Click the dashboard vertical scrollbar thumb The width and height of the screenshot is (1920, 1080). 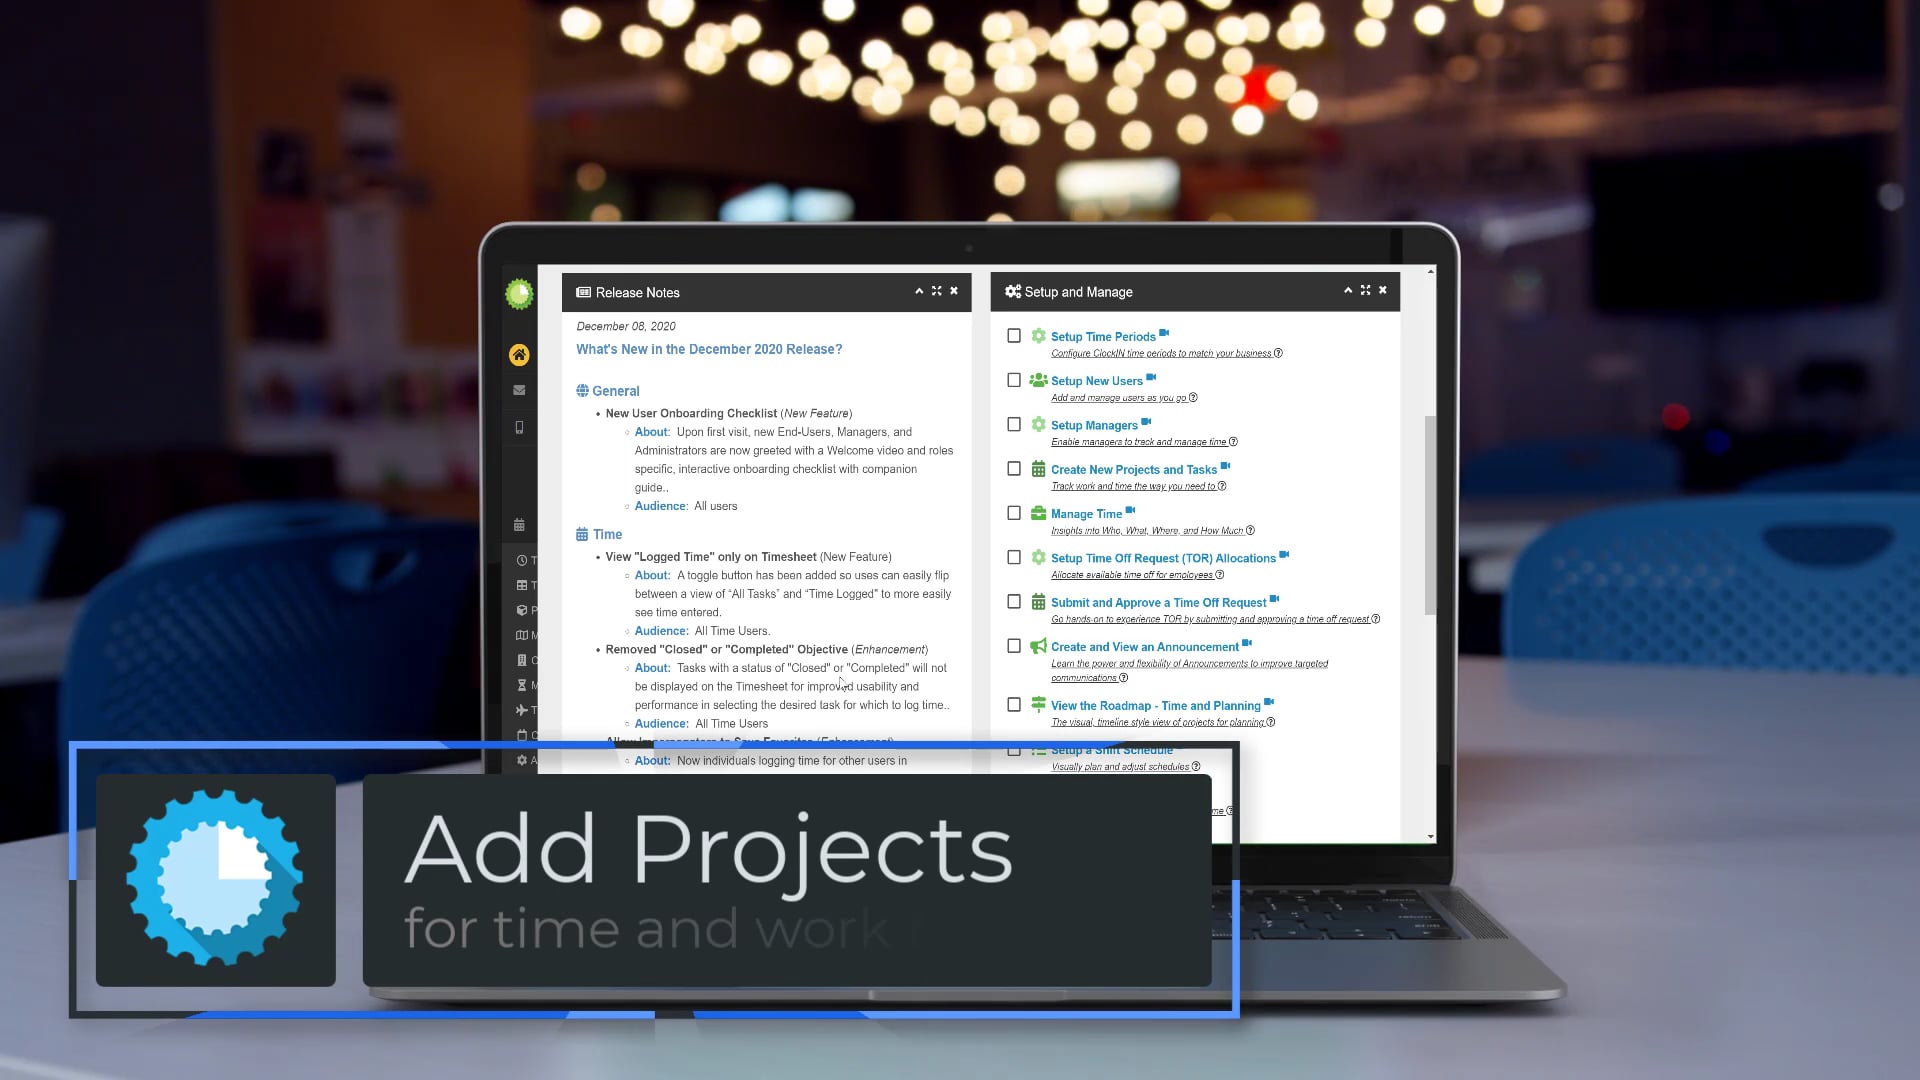pyautogui.click(x=1430, y=515)
